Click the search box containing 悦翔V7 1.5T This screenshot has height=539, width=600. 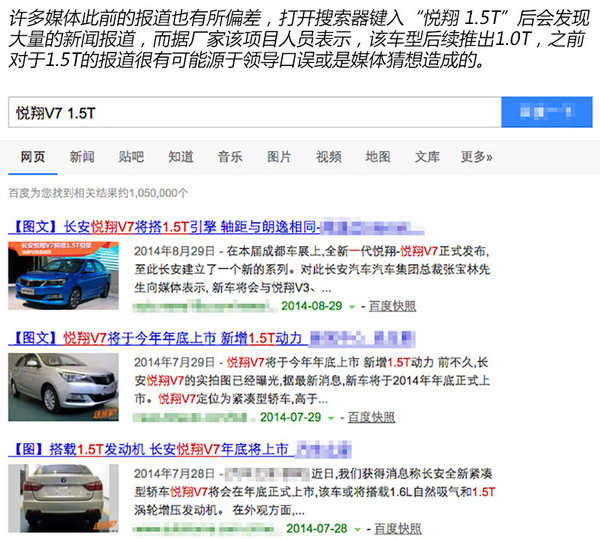point(250,112)
